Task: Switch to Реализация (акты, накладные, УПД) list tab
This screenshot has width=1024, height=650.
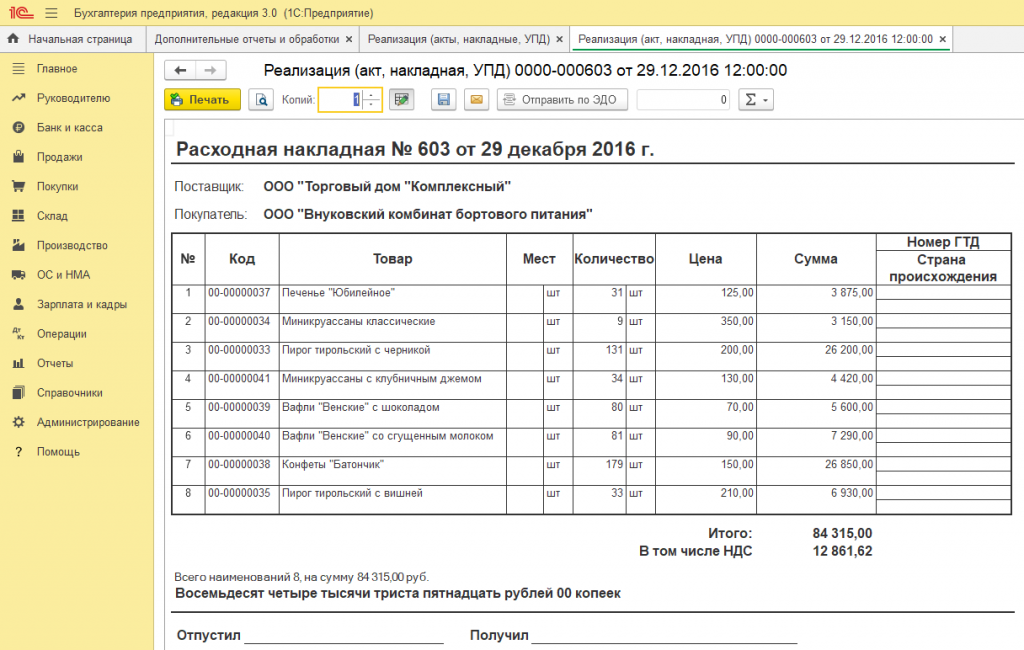Action: point(458,39)
